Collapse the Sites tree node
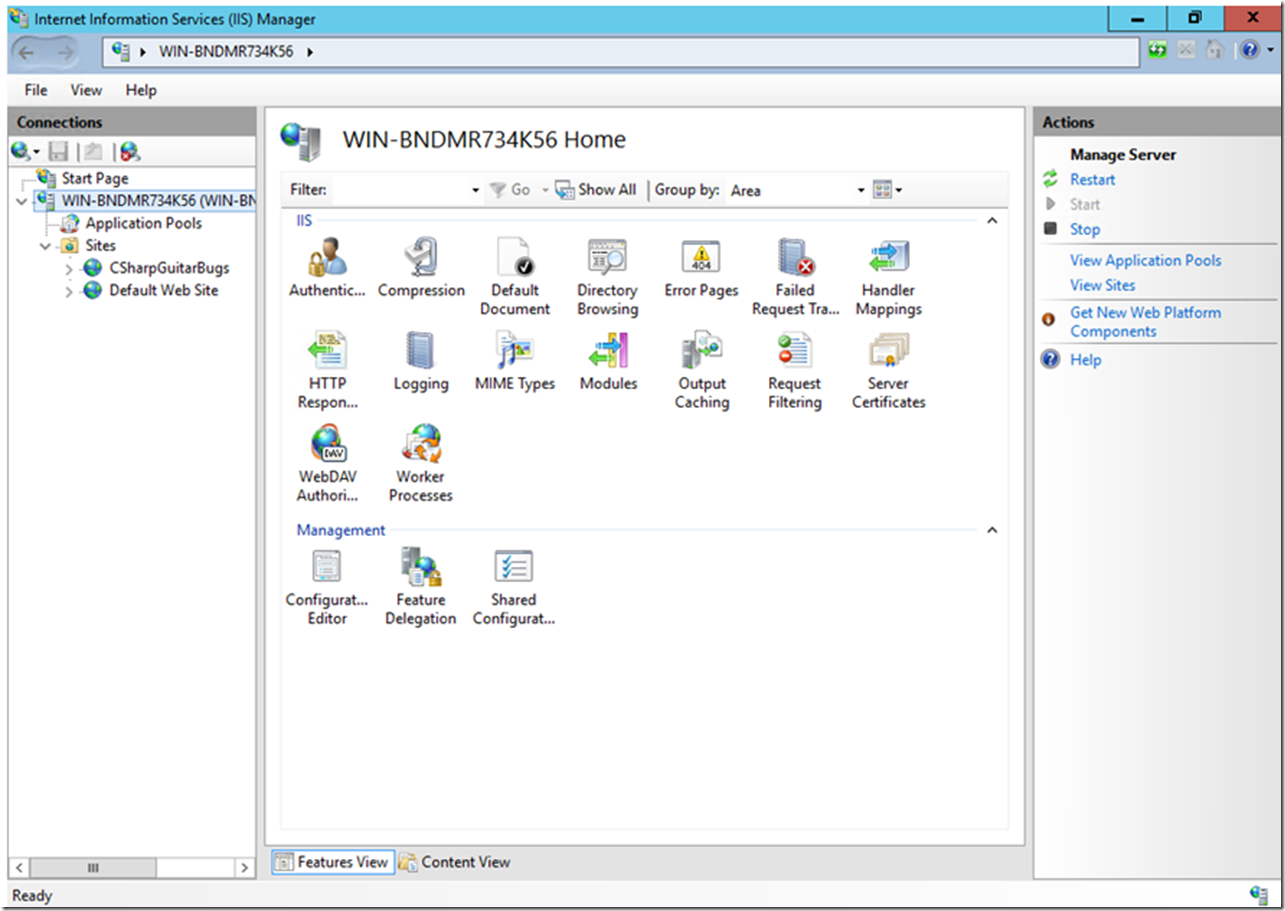 click(x=46, y=246)
